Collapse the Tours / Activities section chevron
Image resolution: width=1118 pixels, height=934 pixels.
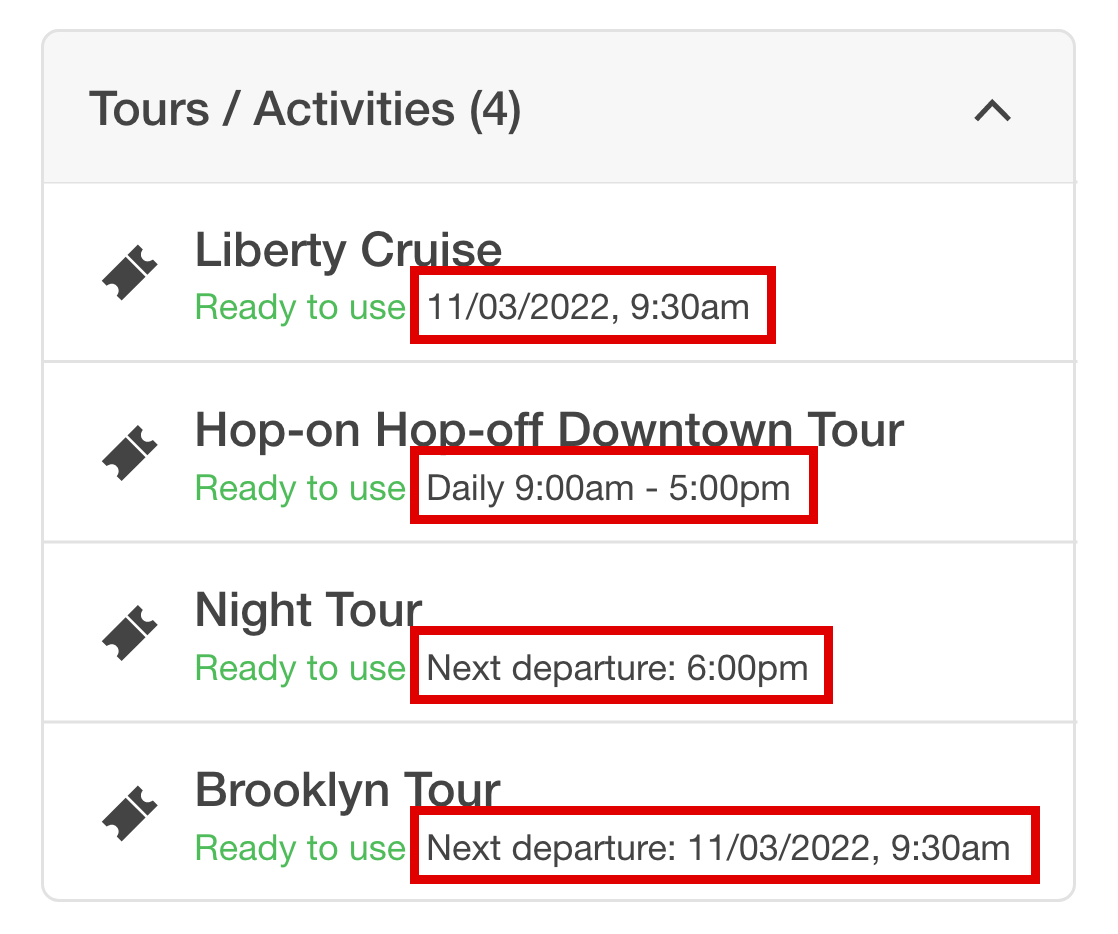[x=993, y=111]
